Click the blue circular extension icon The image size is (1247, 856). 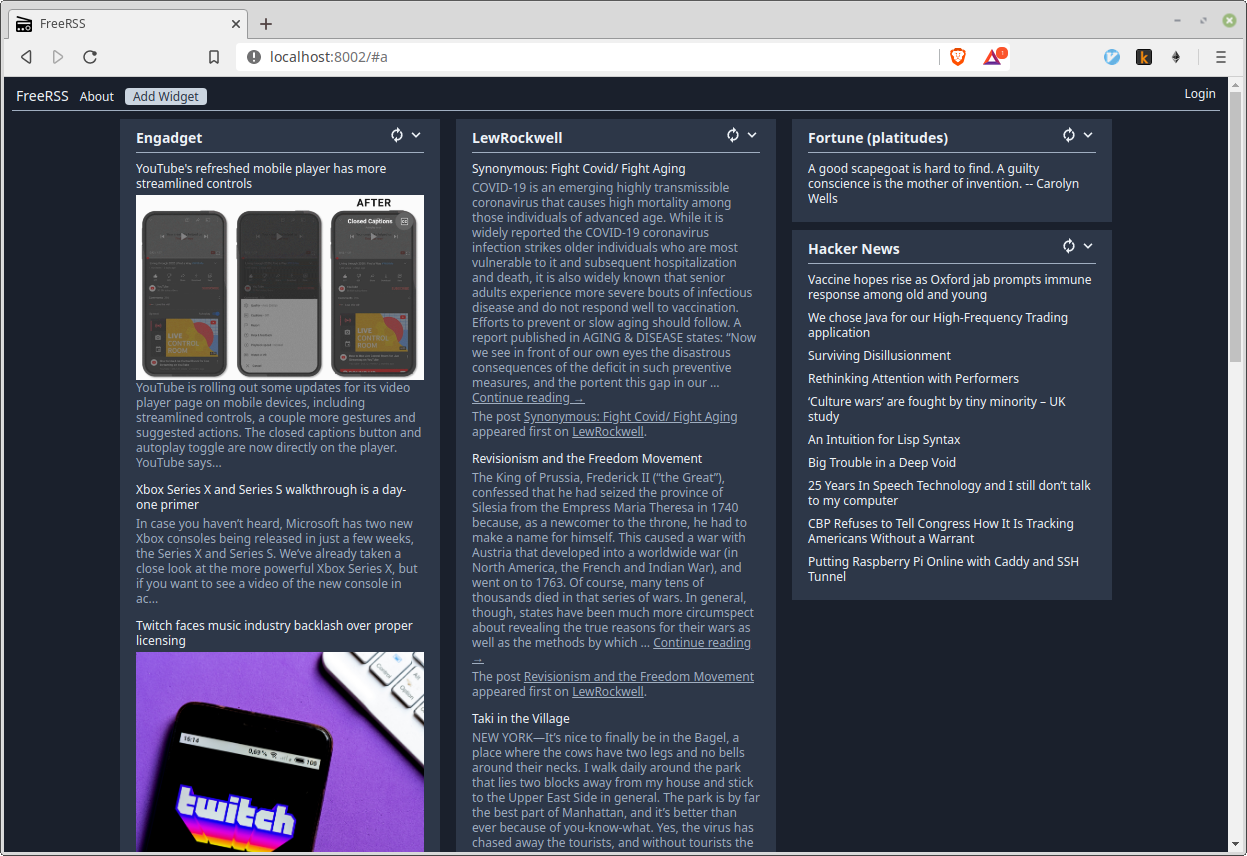[1112, 57]
